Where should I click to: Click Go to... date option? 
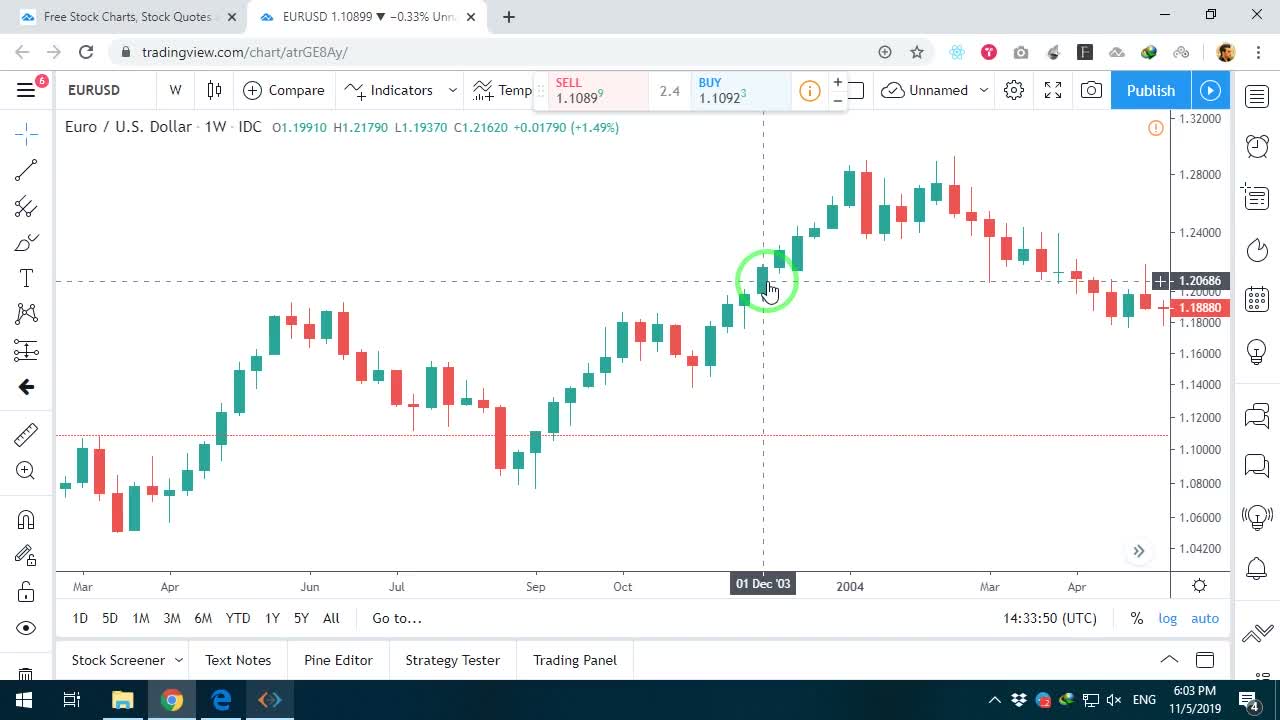[x=397, y=618]
